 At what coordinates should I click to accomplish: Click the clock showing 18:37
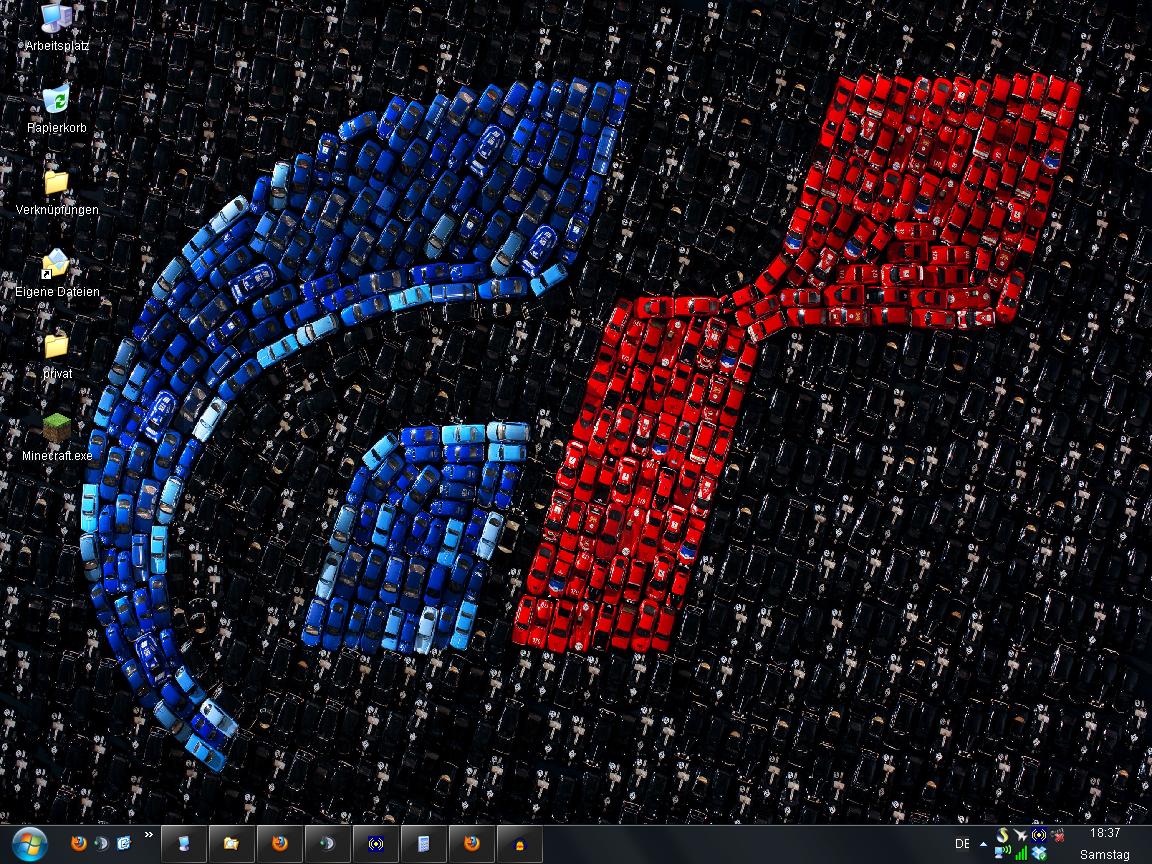click(x=1105, y=833)
